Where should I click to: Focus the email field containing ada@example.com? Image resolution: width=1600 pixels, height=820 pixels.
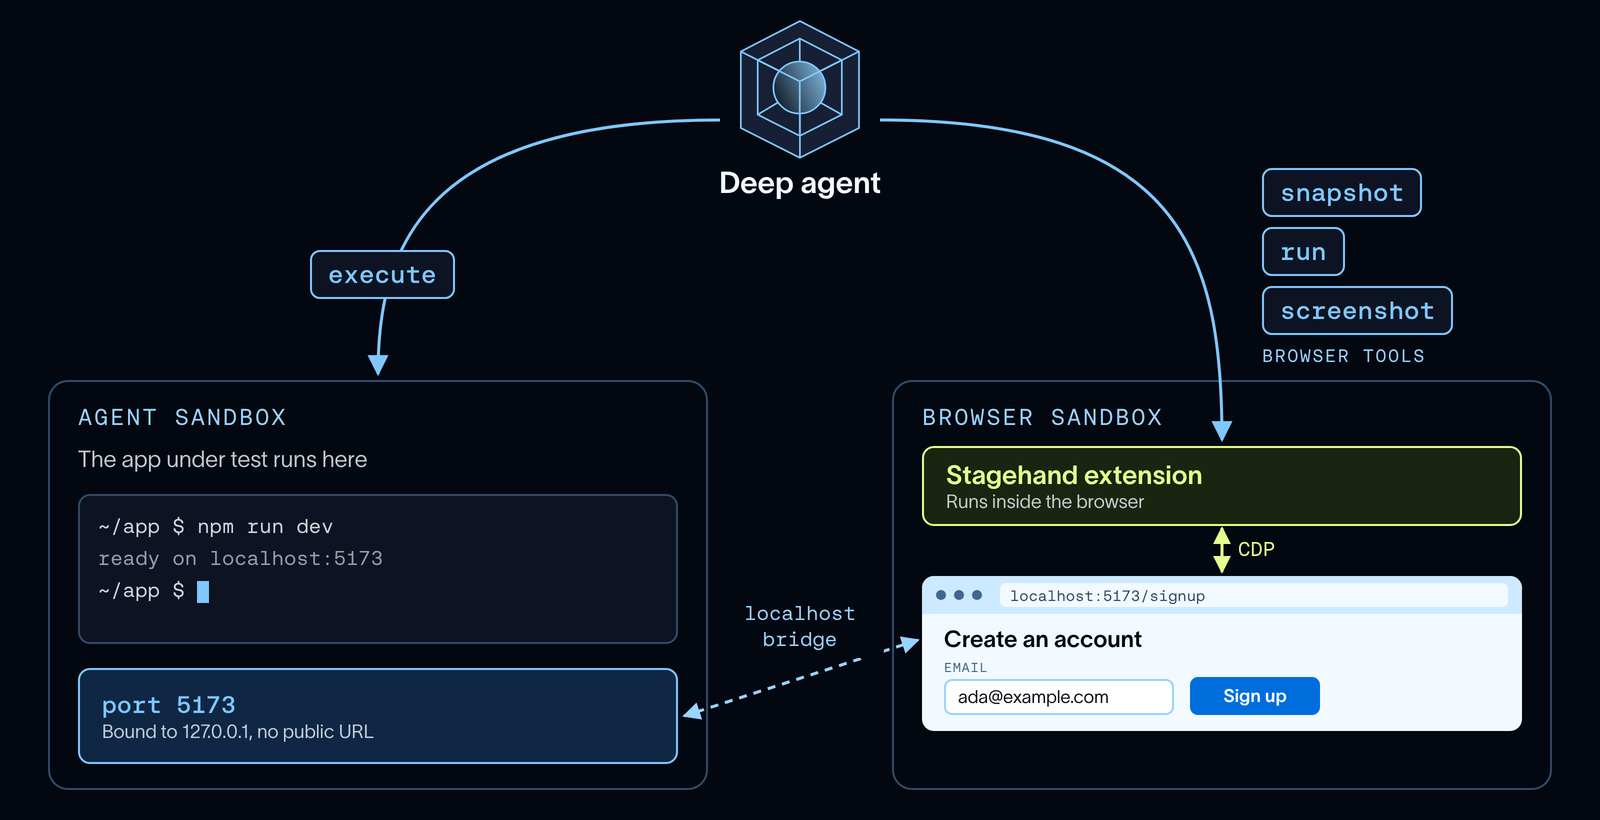click(1058, 697)
